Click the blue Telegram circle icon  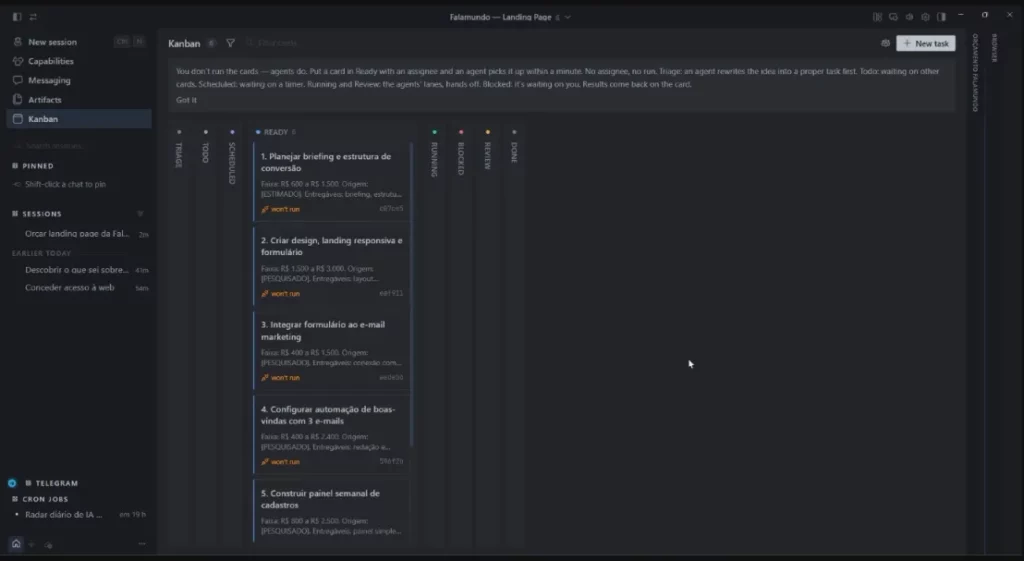pos(12,483)
